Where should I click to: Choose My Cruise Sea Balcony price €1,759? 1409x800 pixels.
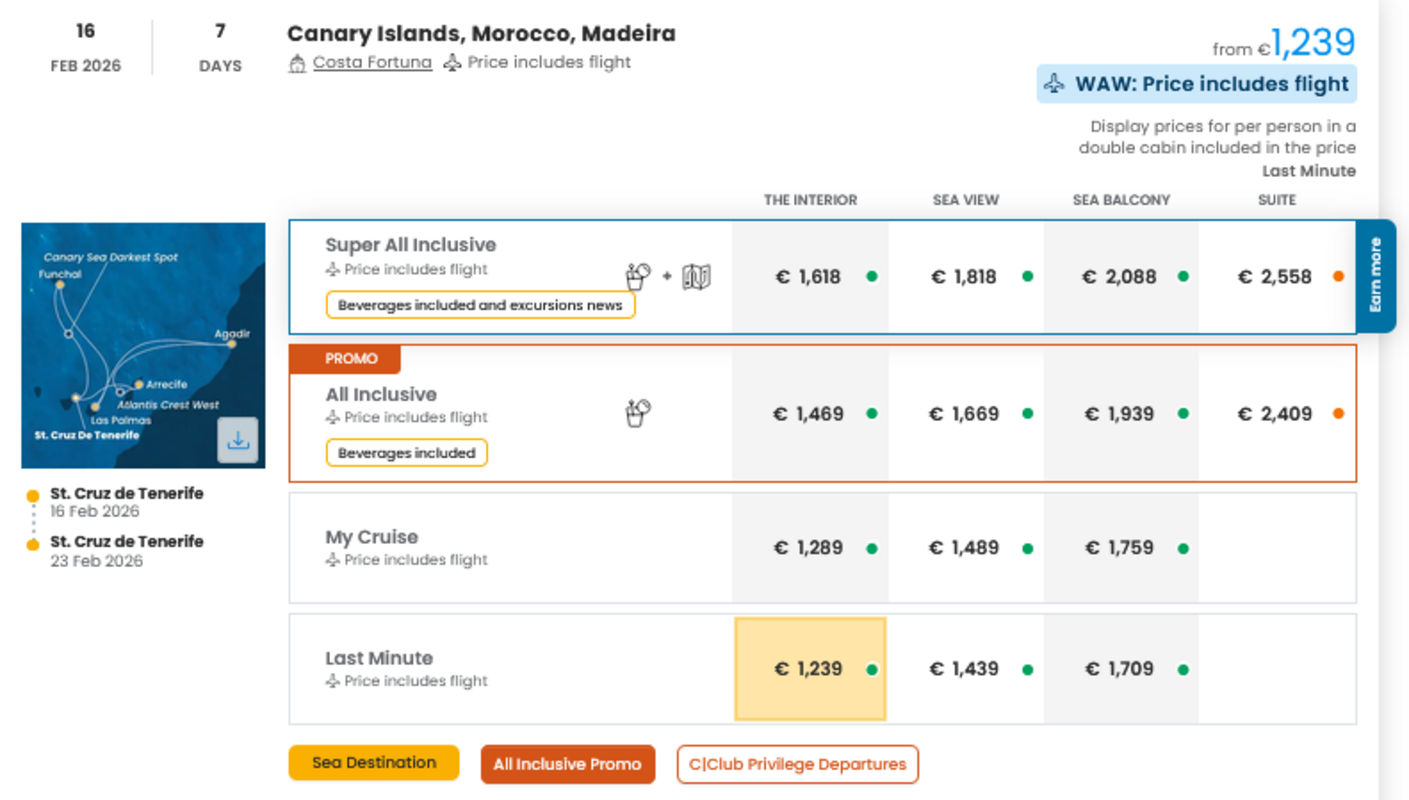1119,548
